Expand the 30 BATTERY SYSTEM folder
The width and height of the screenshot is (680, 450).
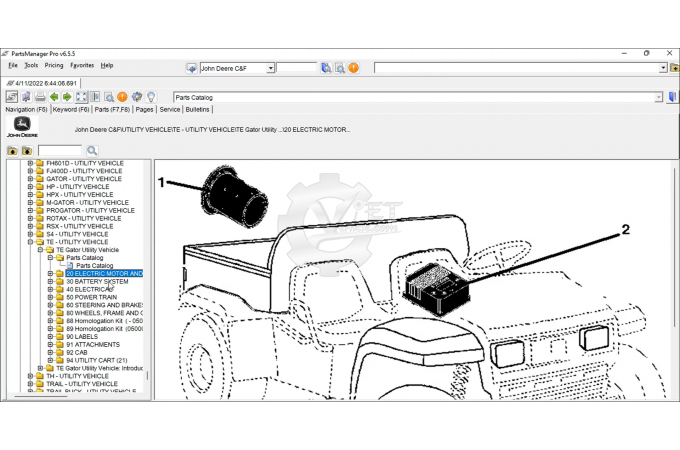[50, 281]
